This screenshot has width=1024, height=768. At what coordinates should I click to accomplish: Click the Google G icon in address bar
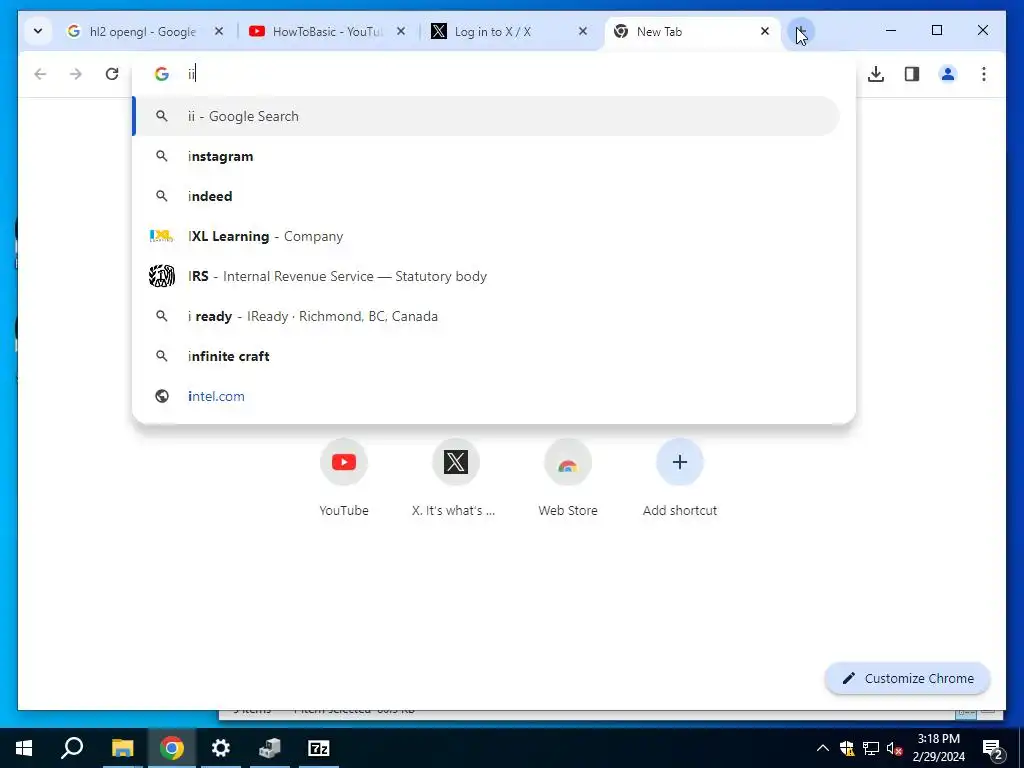[x=161, y=74]
